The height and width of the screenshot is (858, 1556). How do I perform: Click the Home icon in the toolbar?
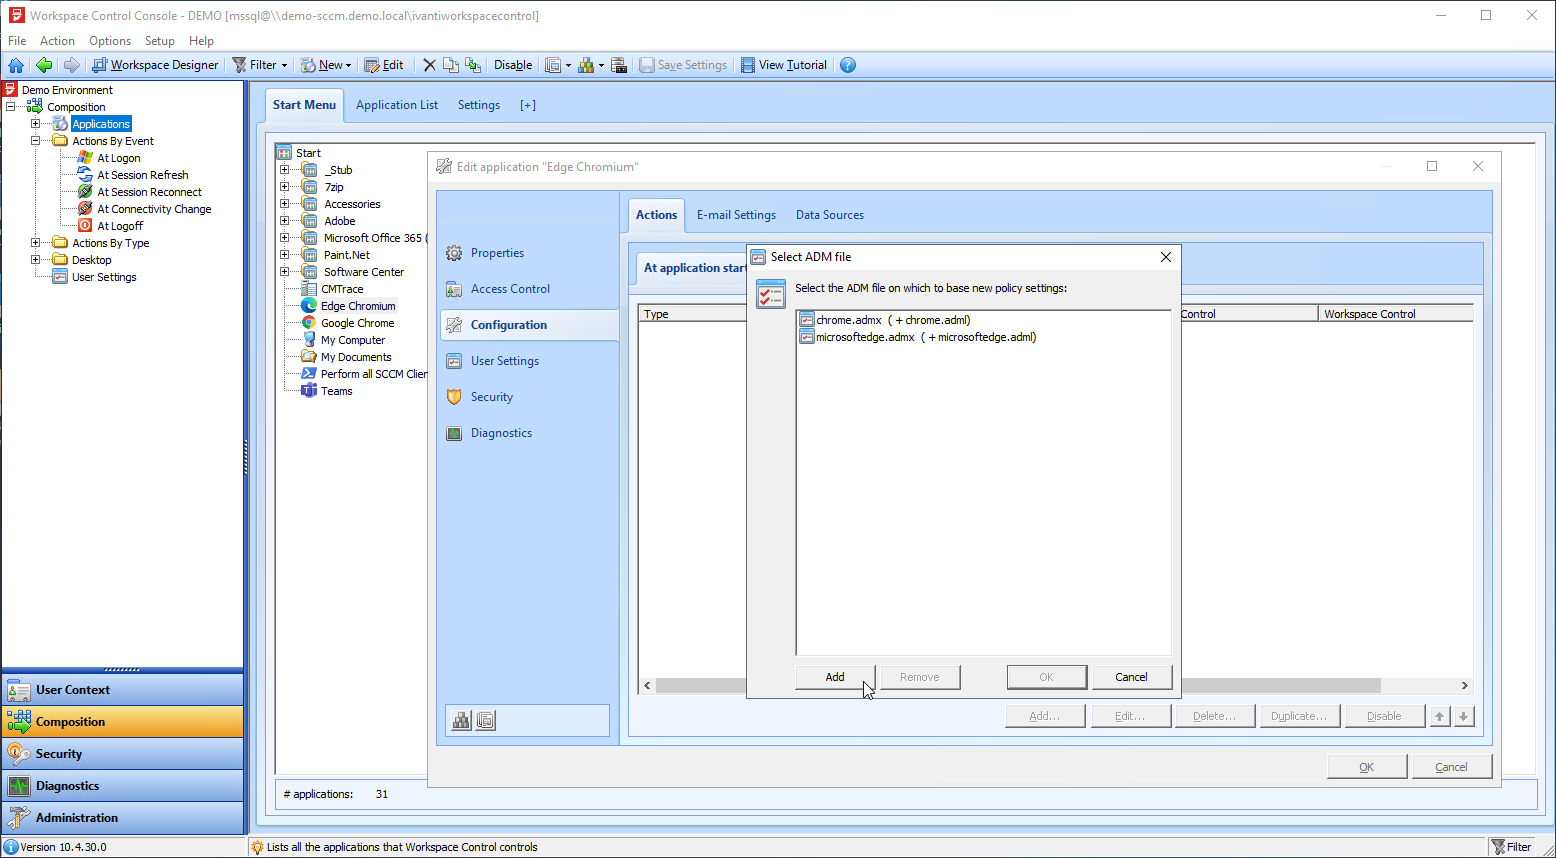pos(16,65)
